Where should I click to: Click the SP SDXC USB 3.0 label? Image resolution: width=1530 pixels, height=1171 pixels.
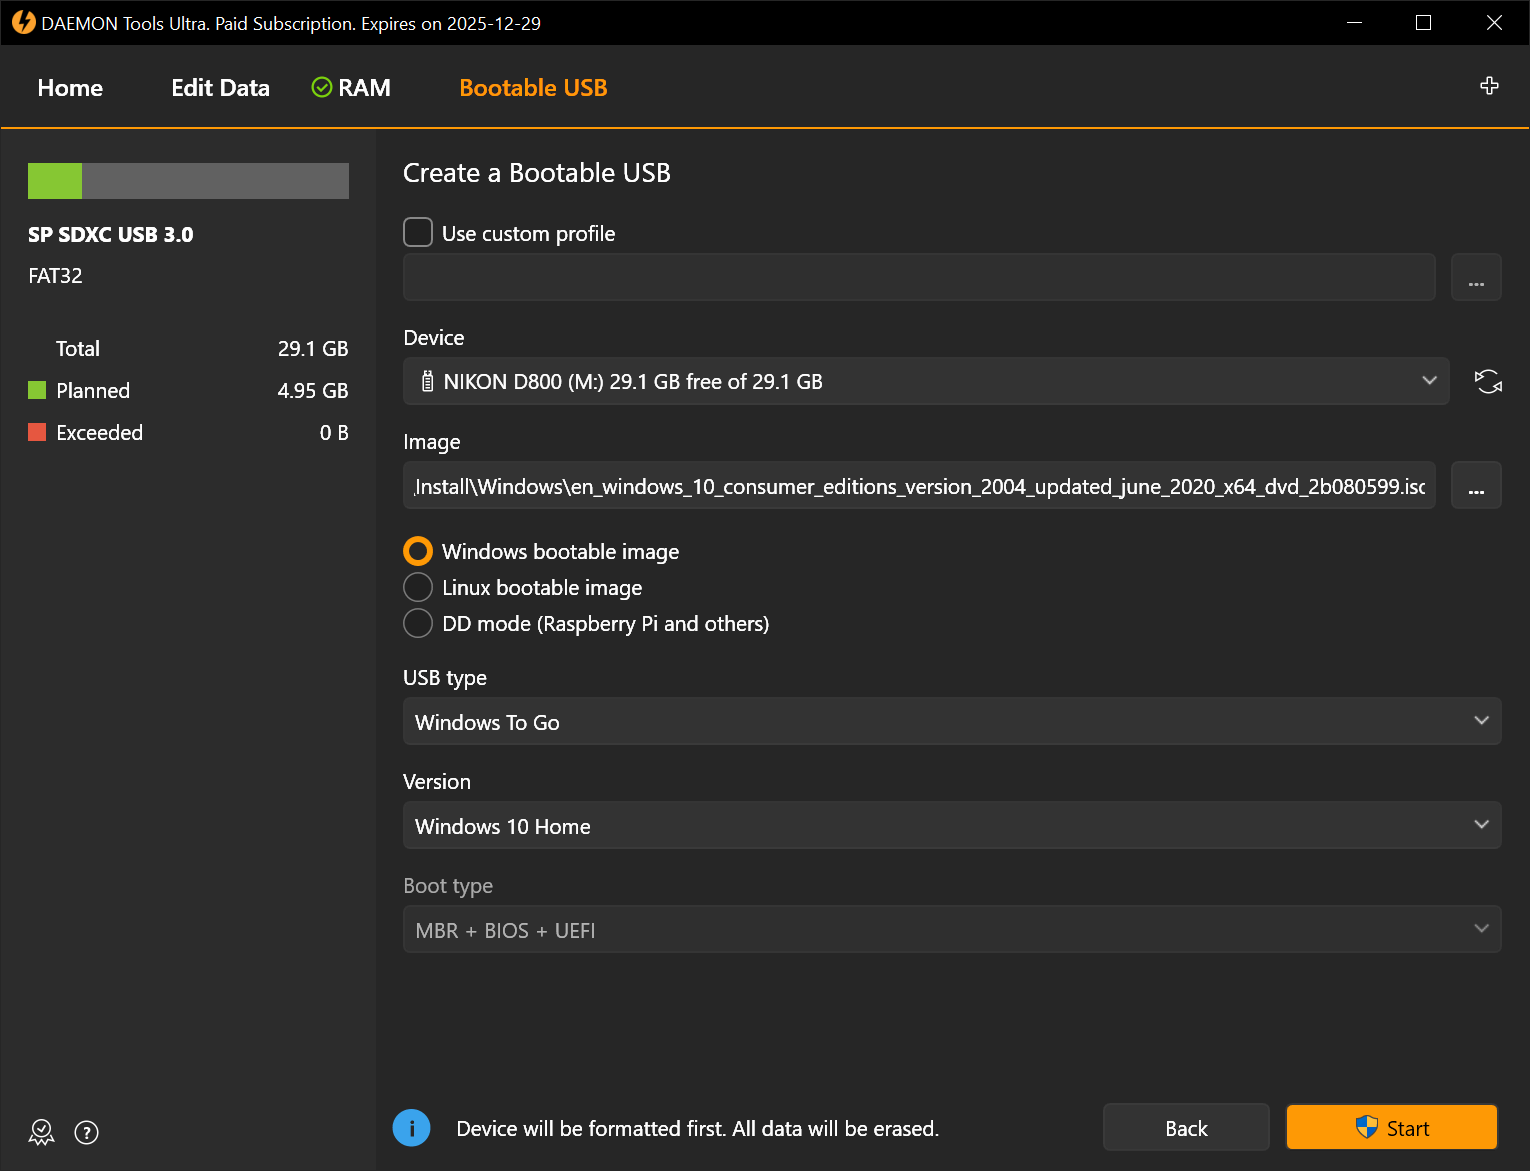point(111,235)
